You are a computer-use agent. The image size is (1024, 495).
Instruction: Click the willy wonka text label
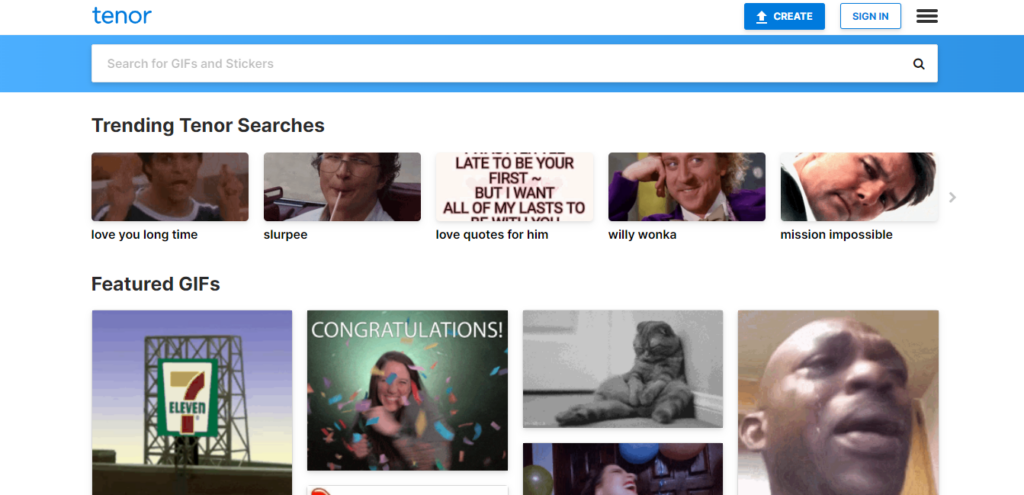pos(642,235)
